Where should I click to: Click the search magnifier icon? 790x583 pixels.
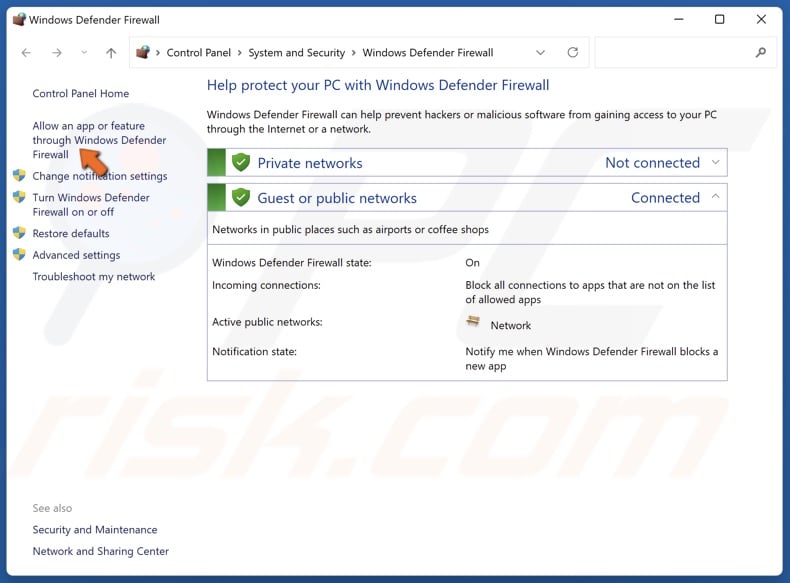tap(761, 52)
